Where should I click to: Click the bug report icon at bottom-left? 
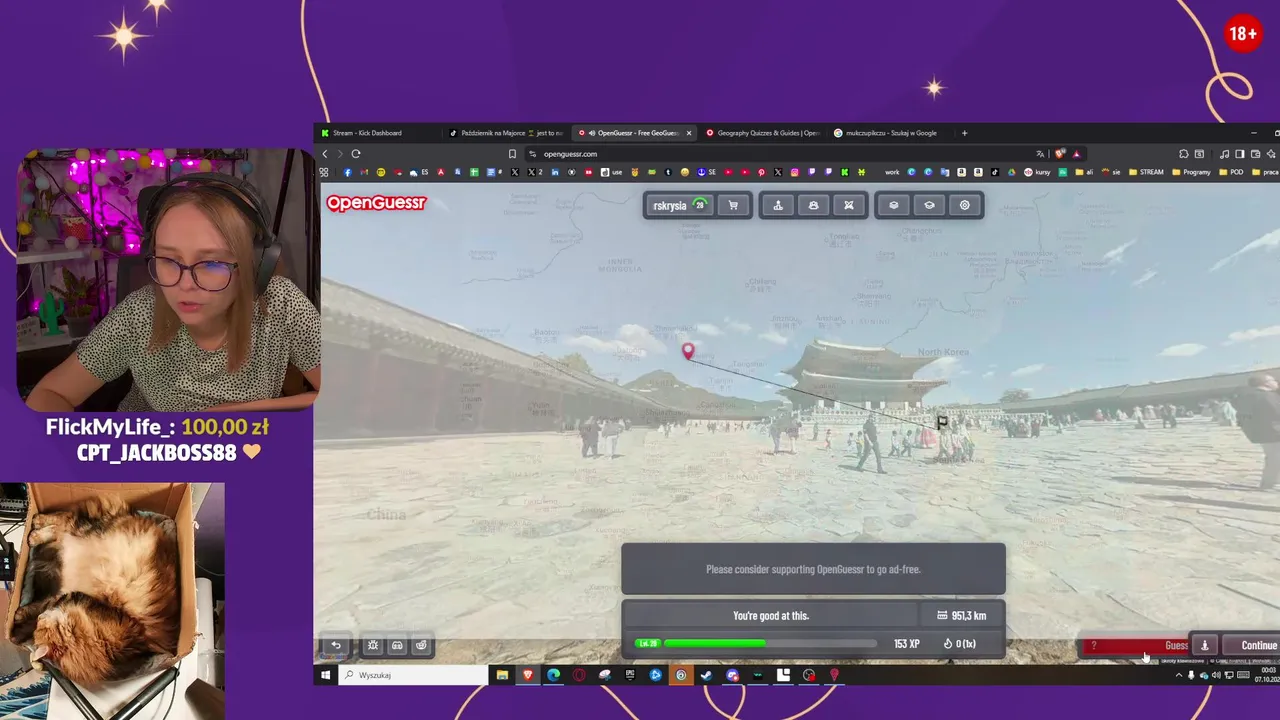point(373,645)
